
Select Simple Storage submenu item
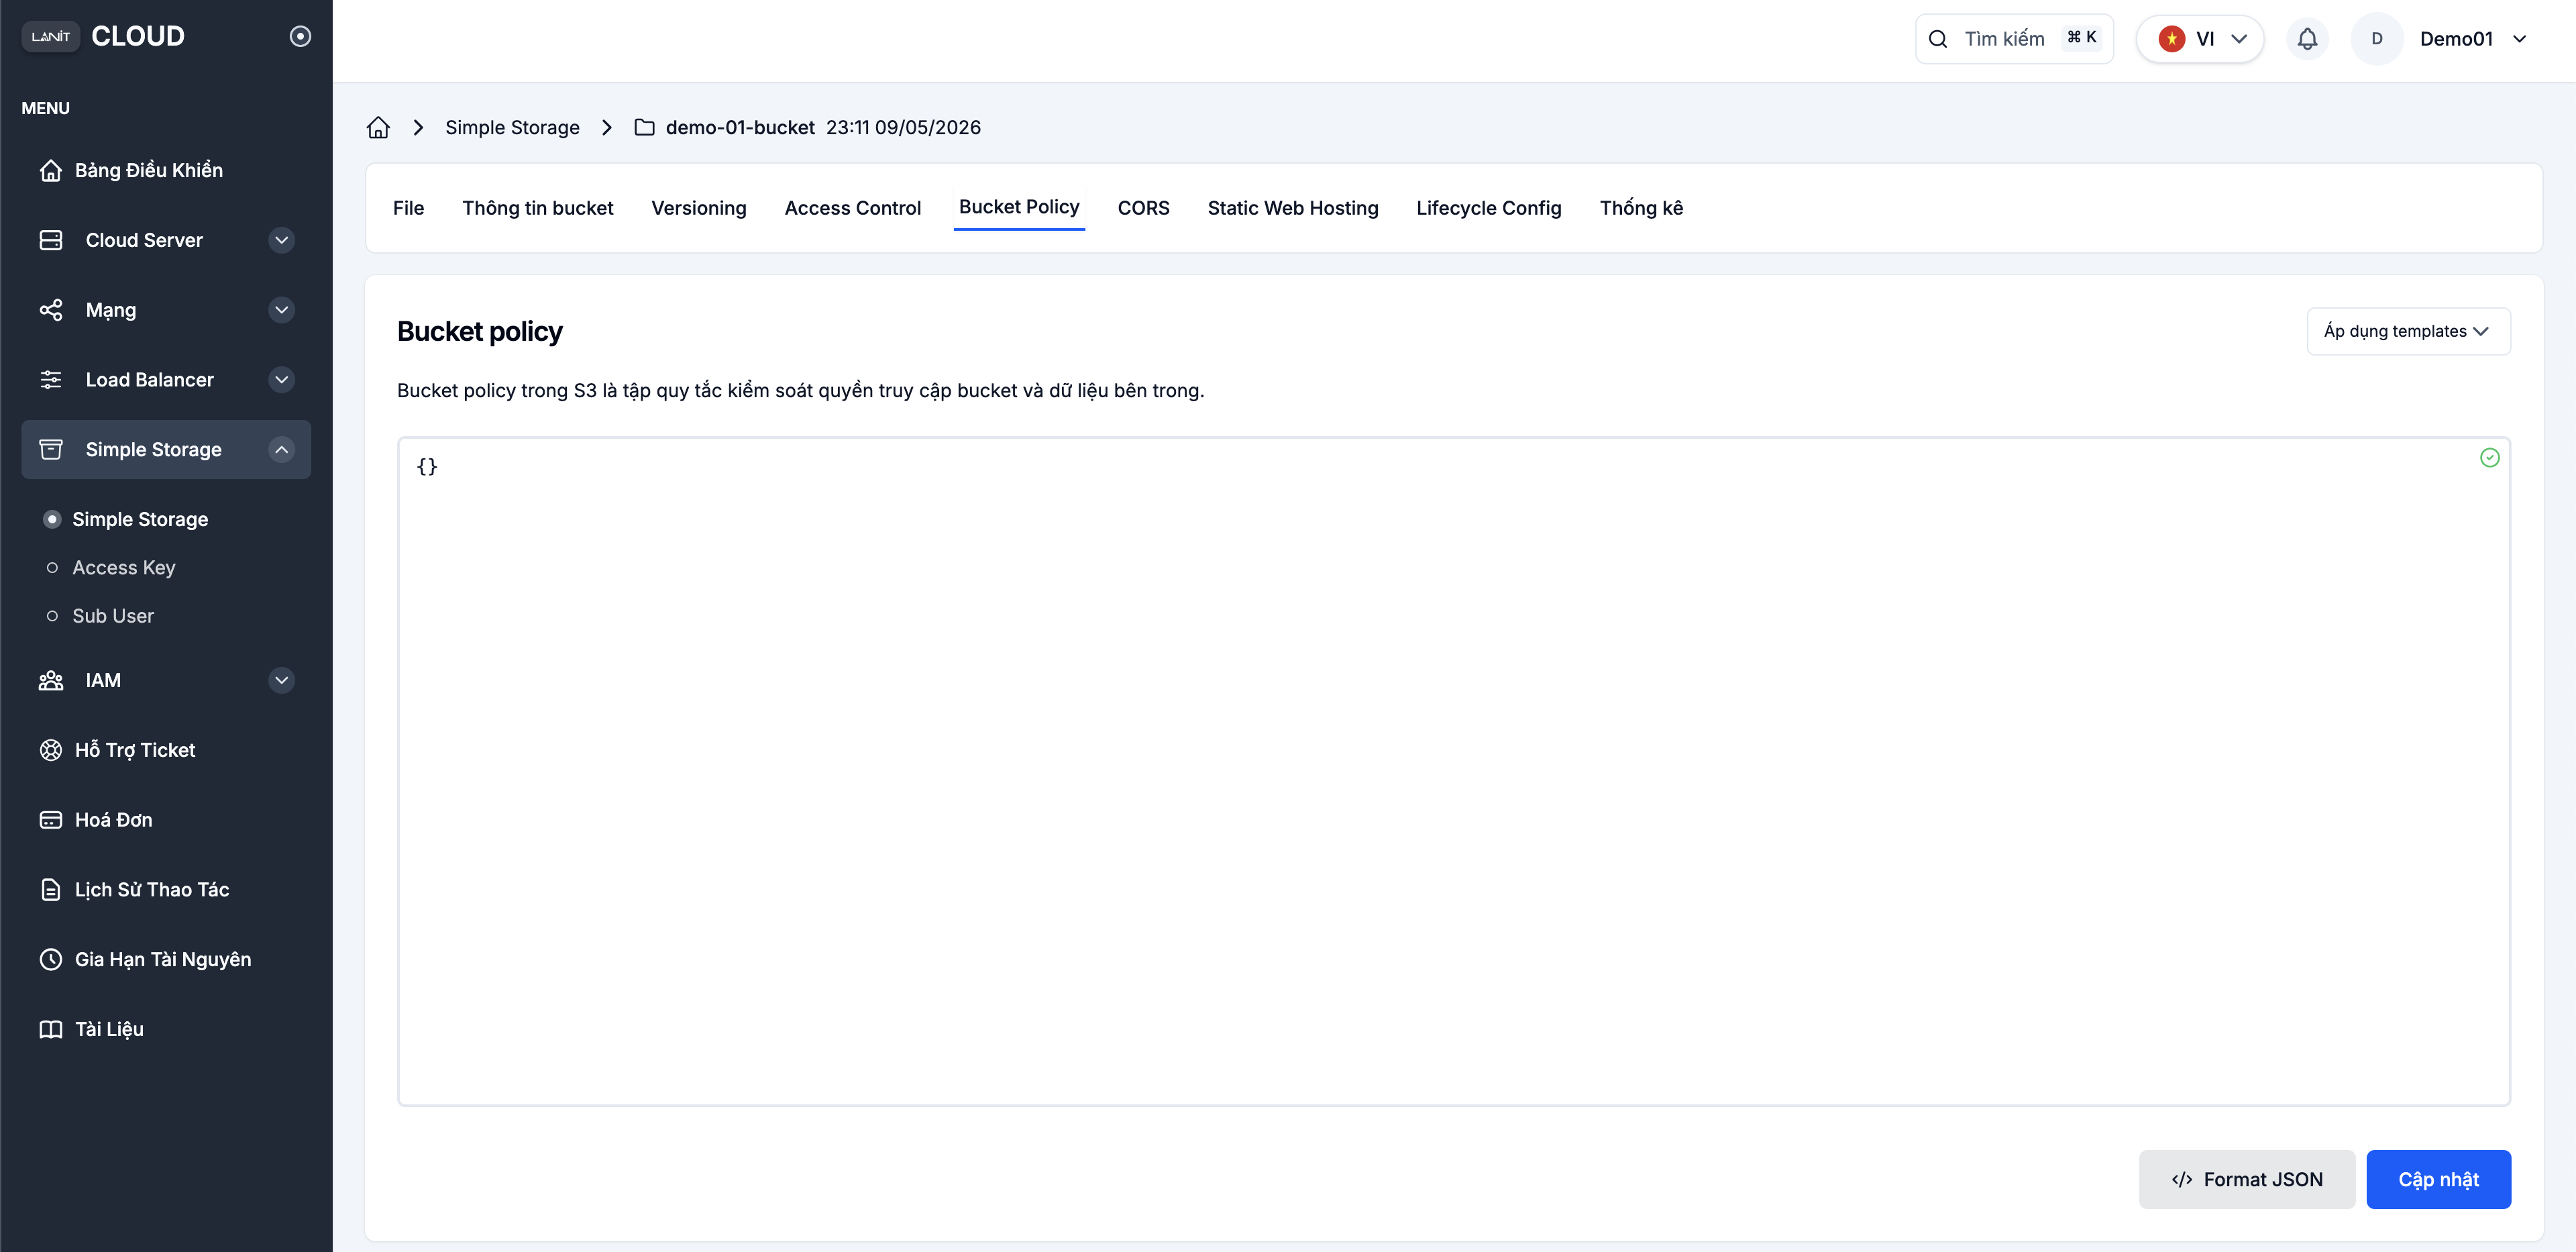click(x=140, y=519)
